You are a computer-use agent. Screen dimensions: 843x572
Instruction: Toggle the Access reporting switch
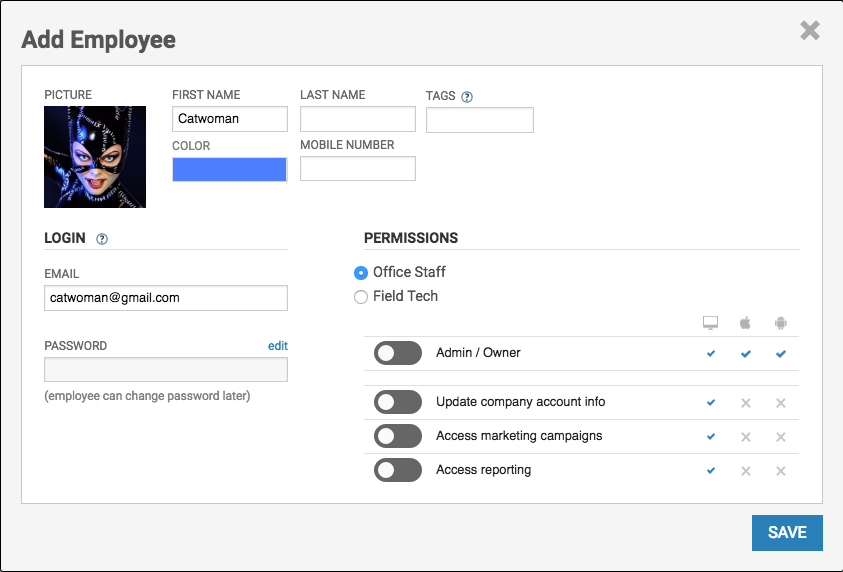click(398, 470)
